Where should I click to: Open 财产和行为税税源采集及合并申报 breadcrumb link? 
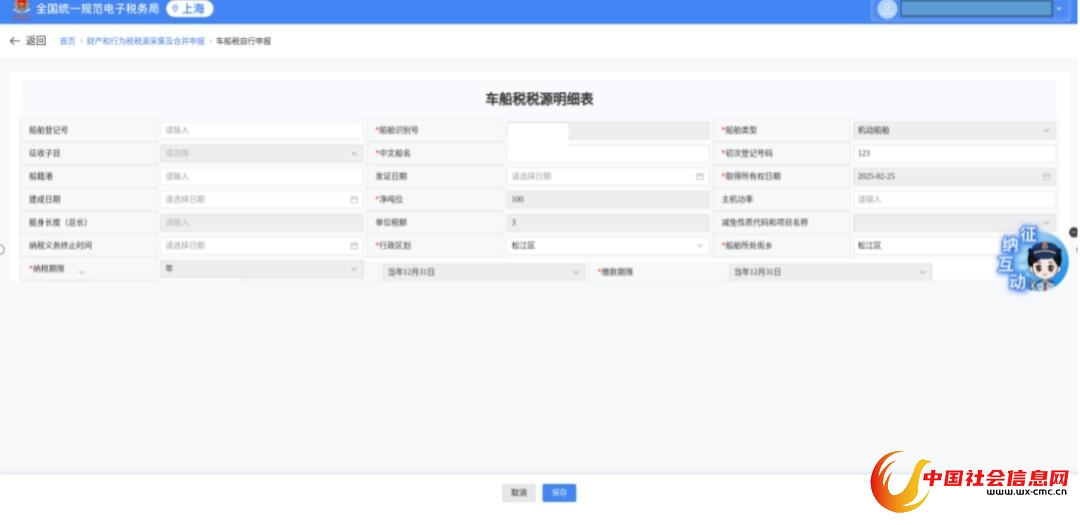click(145, 41)
